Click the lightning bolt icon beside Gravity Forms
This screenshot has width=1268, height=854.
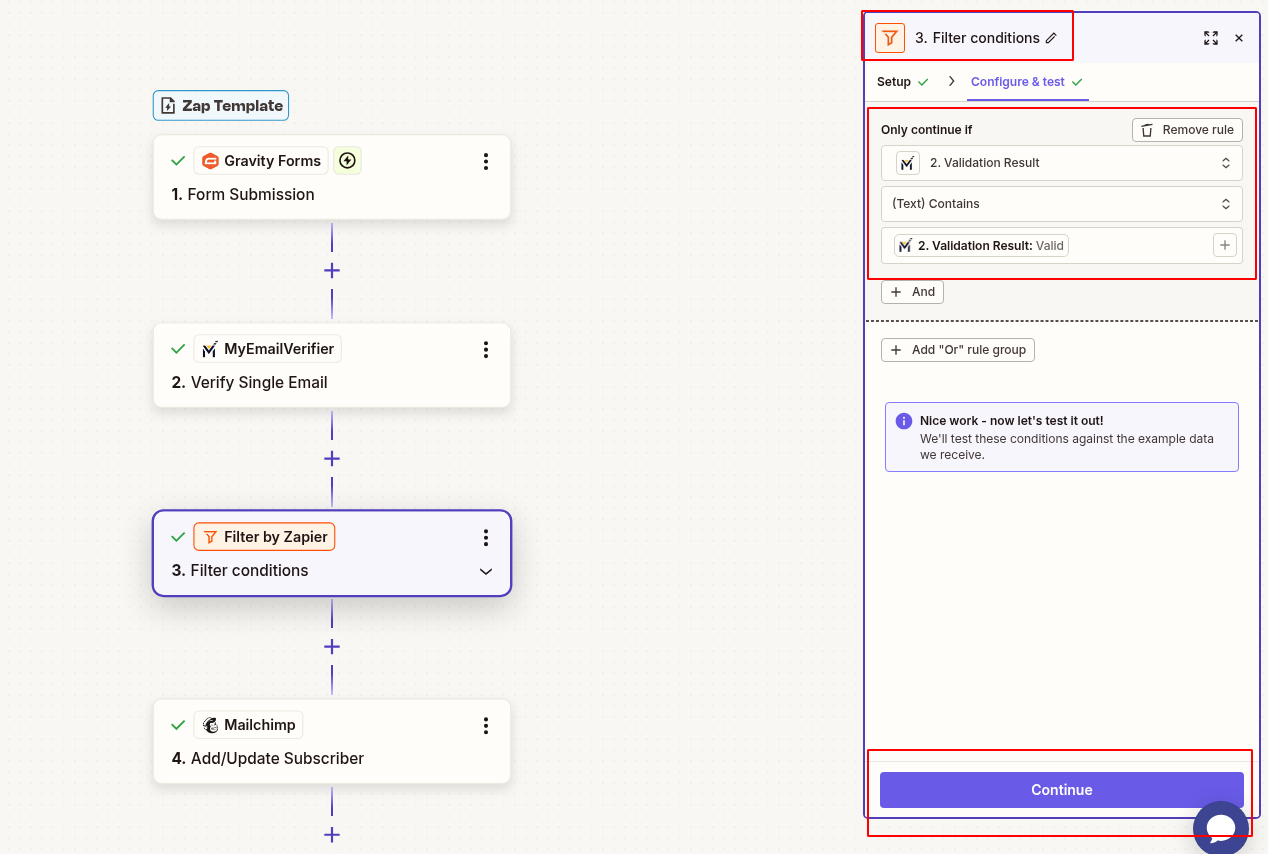[347, 160]
